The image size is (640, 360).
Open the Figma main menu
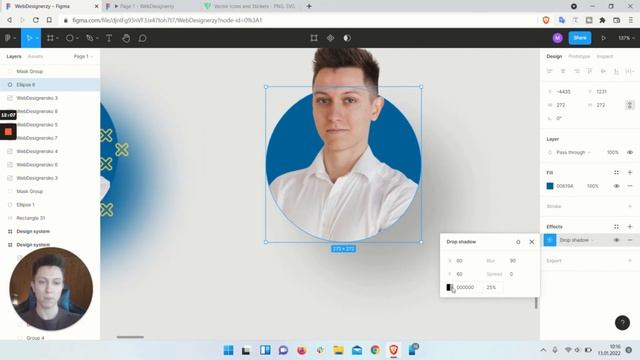pyautogui.click(x=8, y=38)
